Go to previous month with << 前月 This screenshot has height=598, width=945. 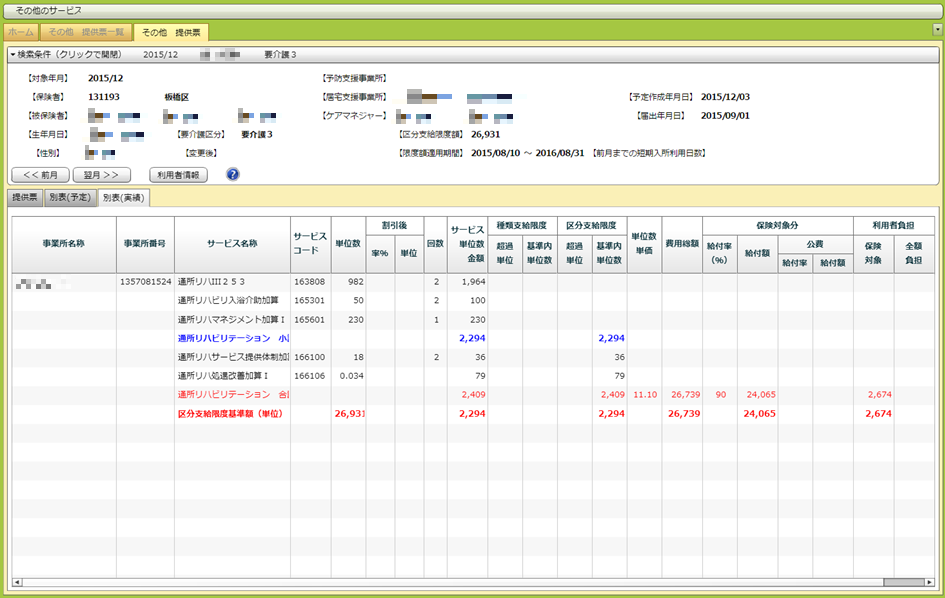[x=40, y=174]
